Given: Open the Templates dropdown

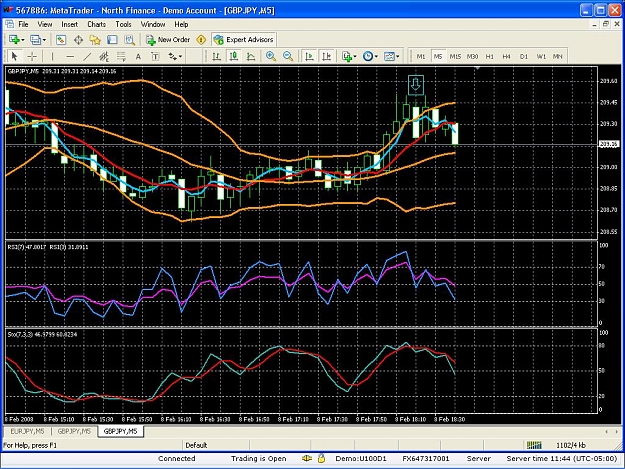Looking at the screenshot, I should (391, 56).
